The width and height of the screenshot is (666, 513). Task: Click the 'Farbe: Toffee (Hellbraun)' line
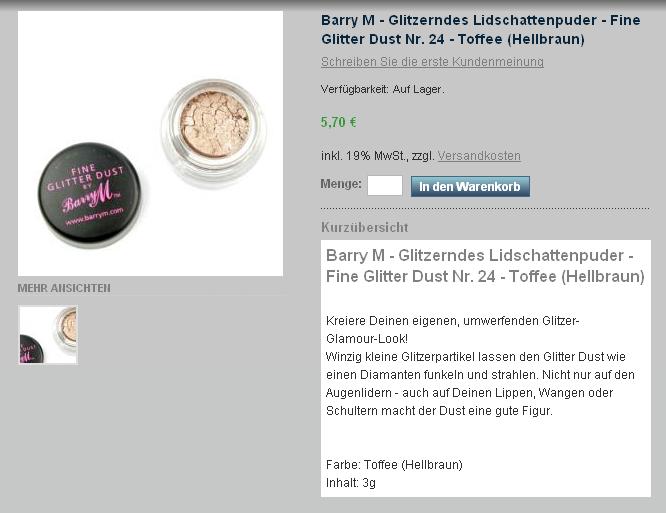394,465
